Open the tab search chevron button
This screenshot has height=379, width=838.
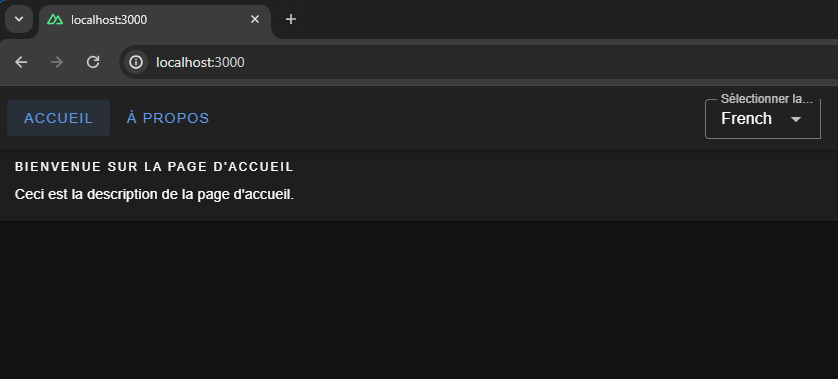[19, 19]
